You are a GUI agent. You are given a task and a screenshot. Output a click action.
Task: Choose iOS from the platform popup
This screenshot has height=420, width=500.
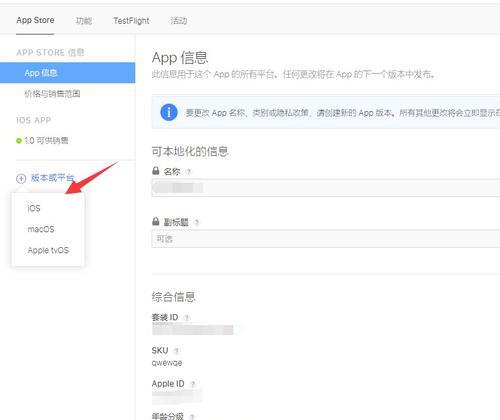(34, 208)
